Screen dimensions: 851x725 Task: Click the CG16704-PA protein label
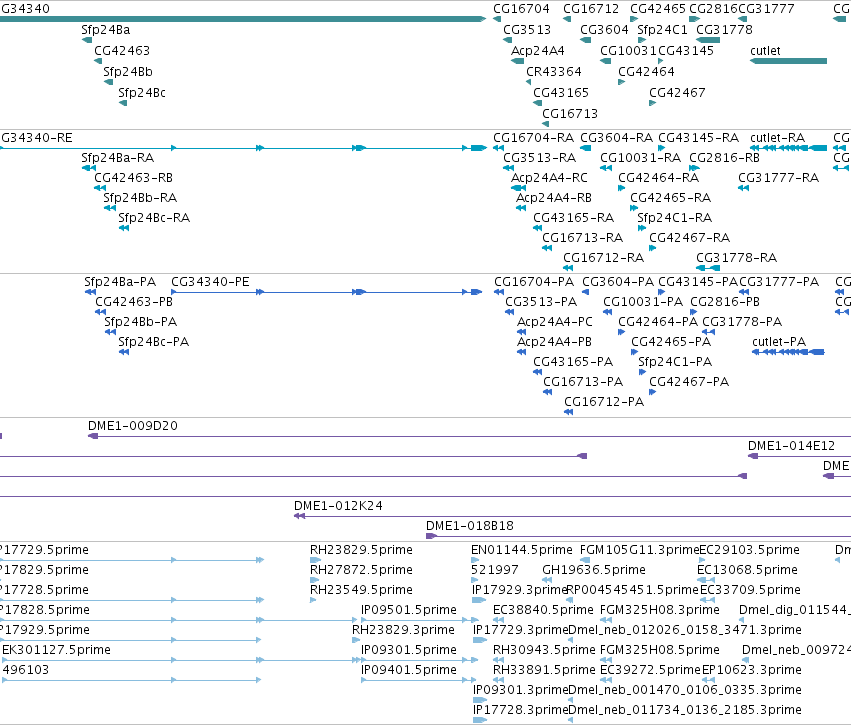click(534, 282)
